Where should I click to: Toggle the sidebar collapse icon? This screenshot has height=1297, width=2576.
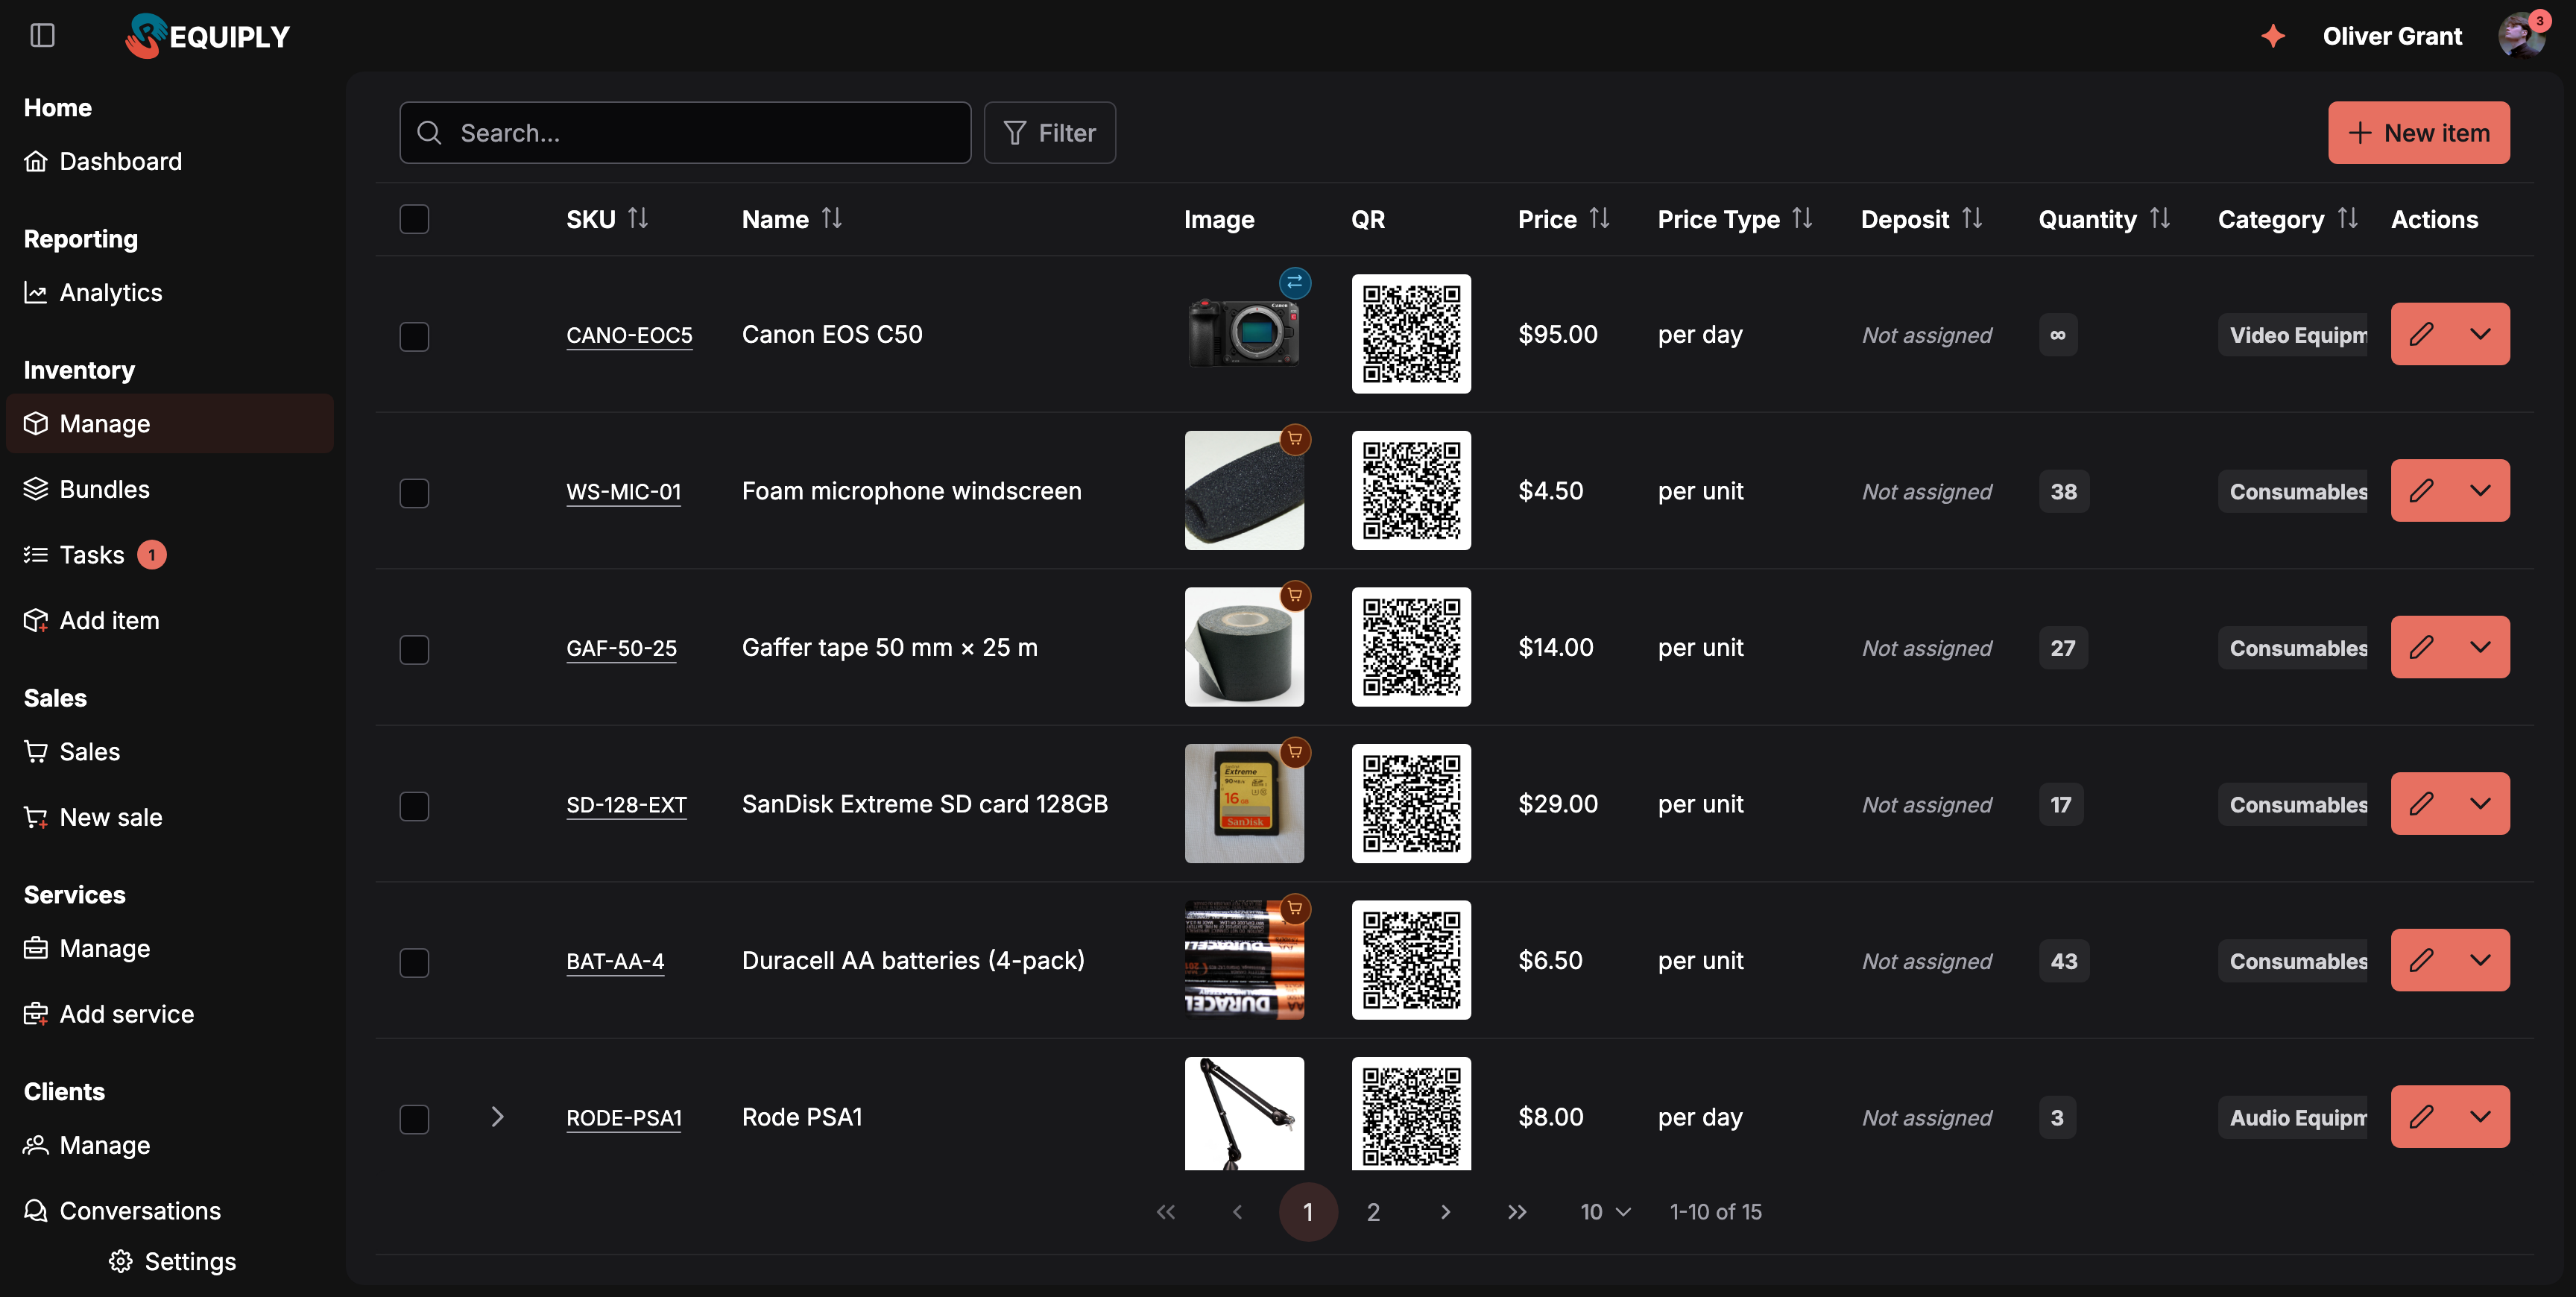(42, 36)
